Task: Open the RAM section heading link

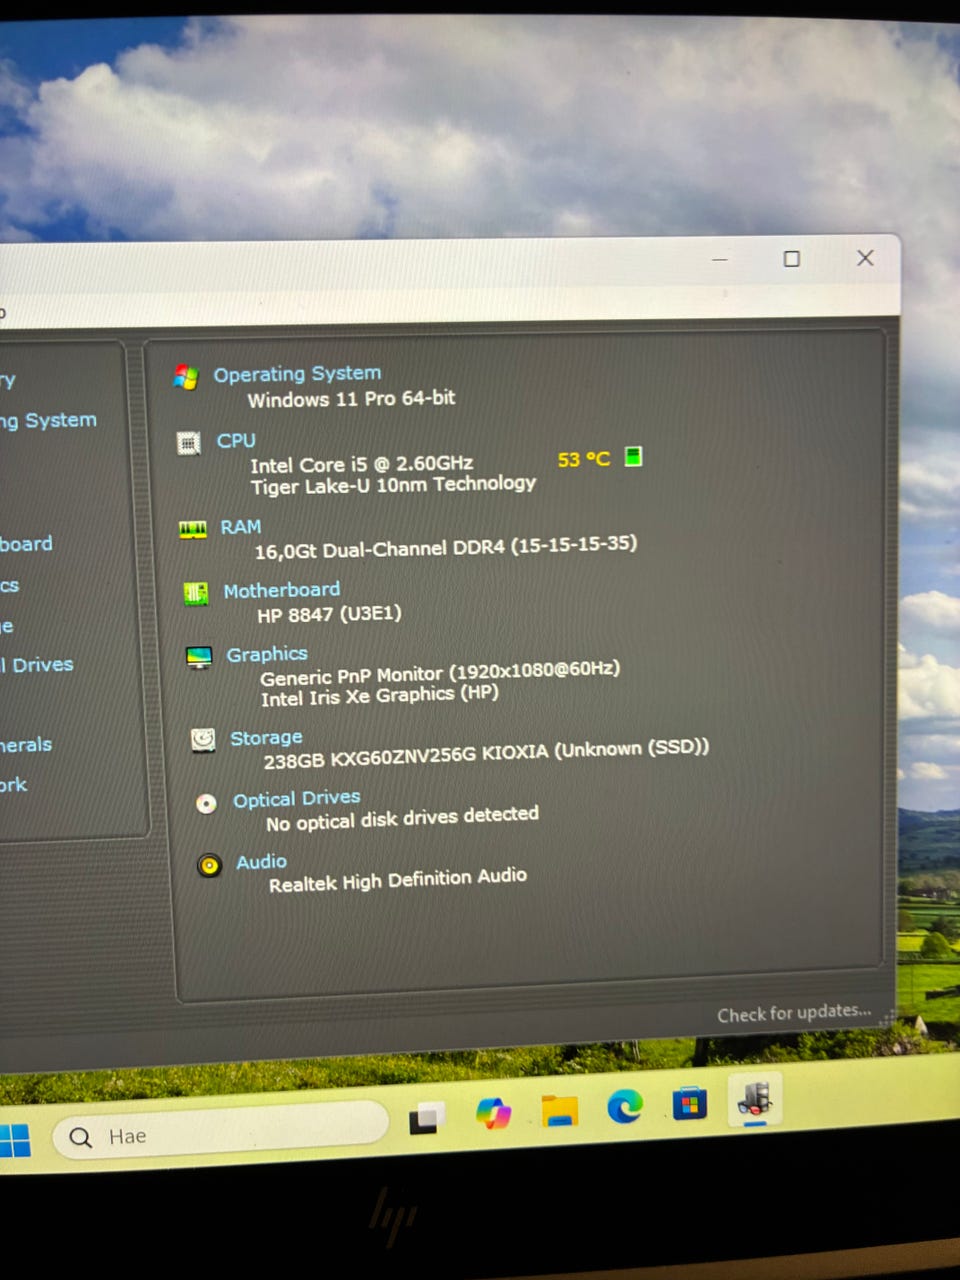Action: pos(241,527)
